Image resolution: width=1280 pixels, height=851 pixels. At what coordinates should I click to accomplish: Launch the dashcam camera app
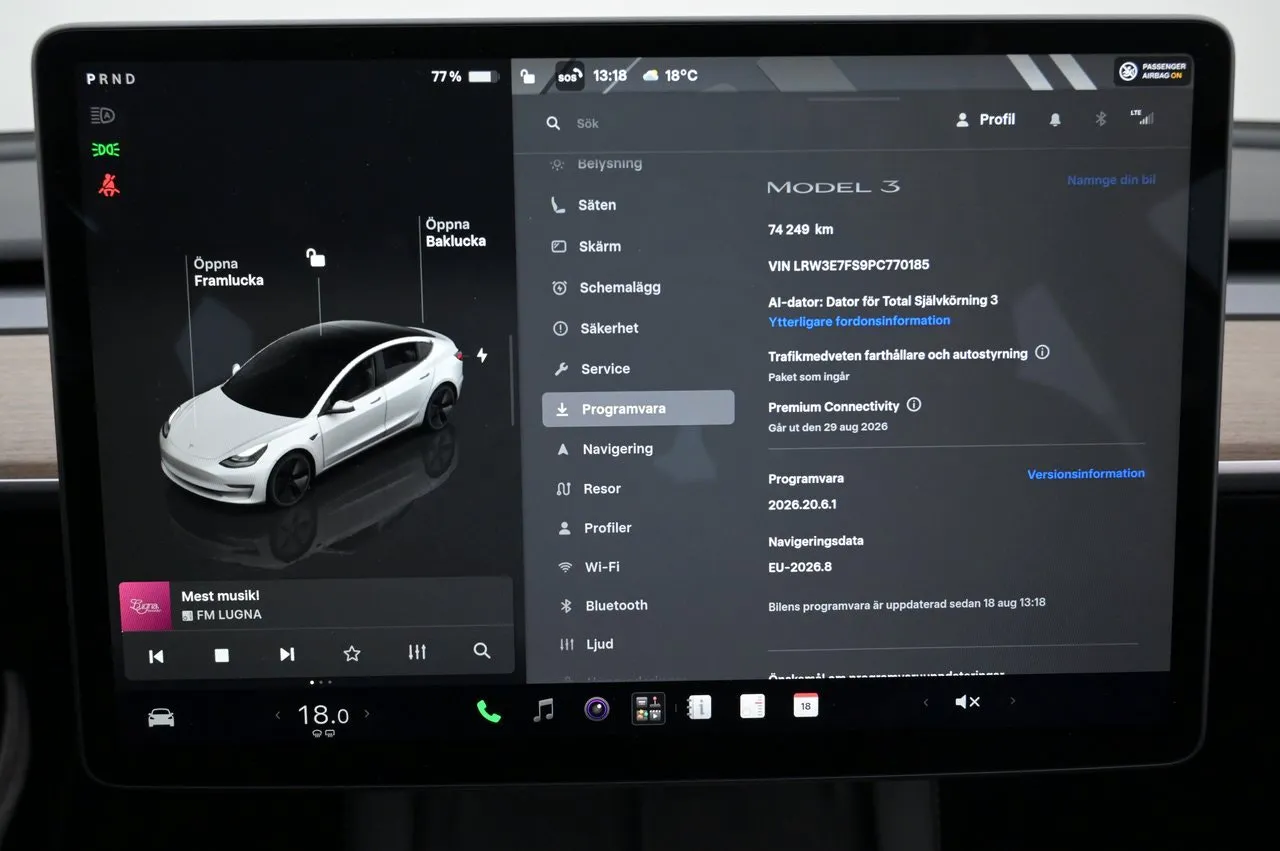pos(597,709)
